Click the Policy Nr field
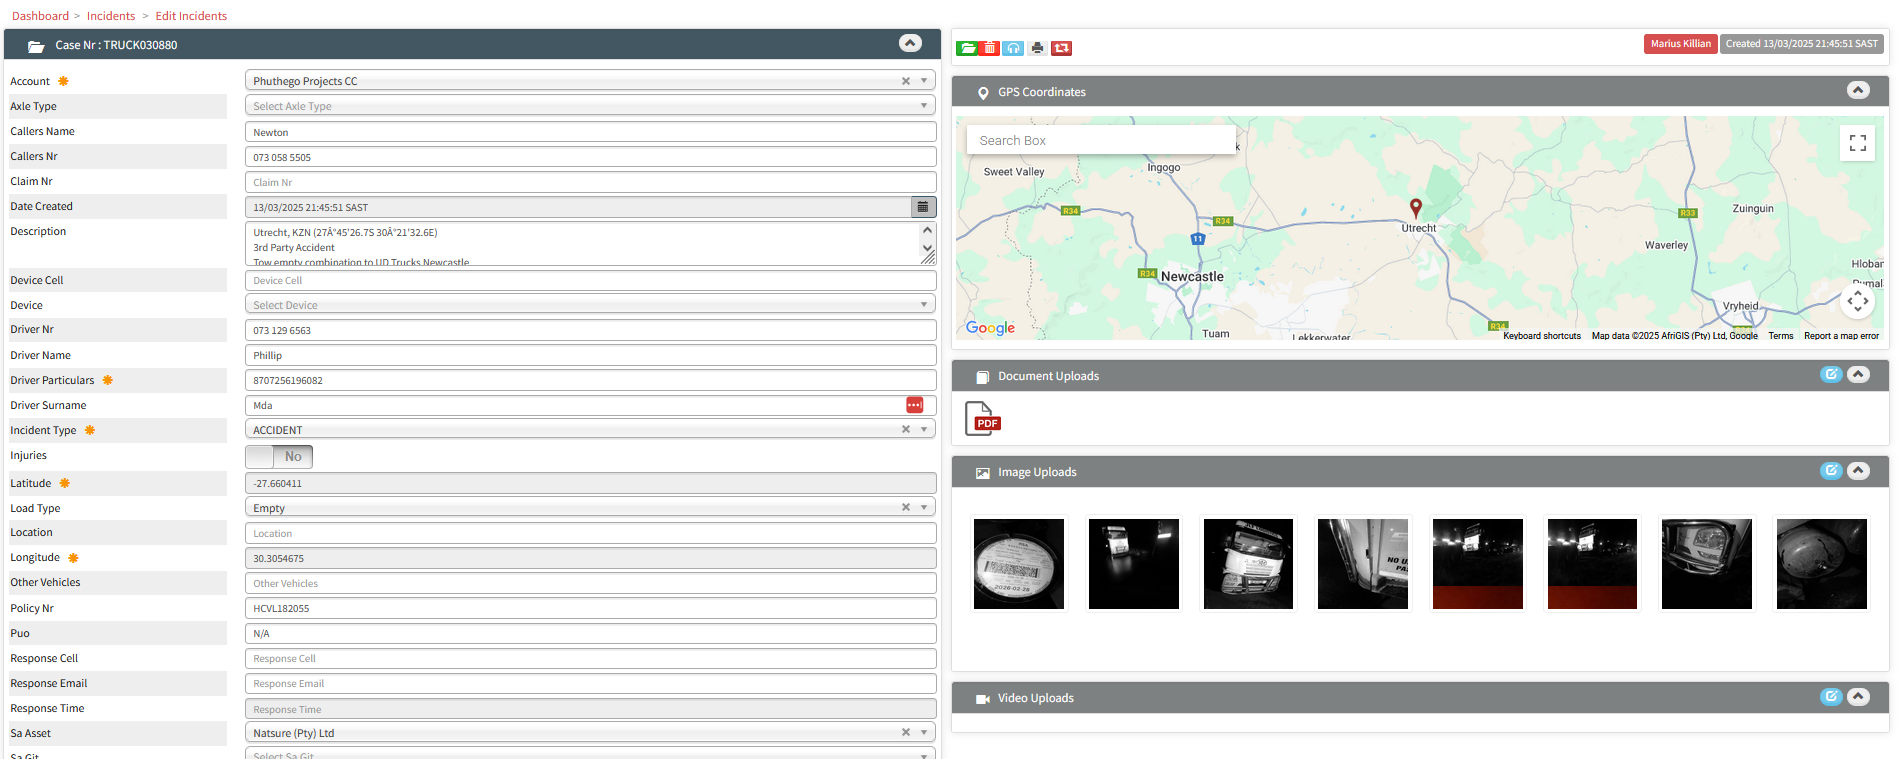The height and width of the screenshot is (759, 1898). (x=590, y=608)
